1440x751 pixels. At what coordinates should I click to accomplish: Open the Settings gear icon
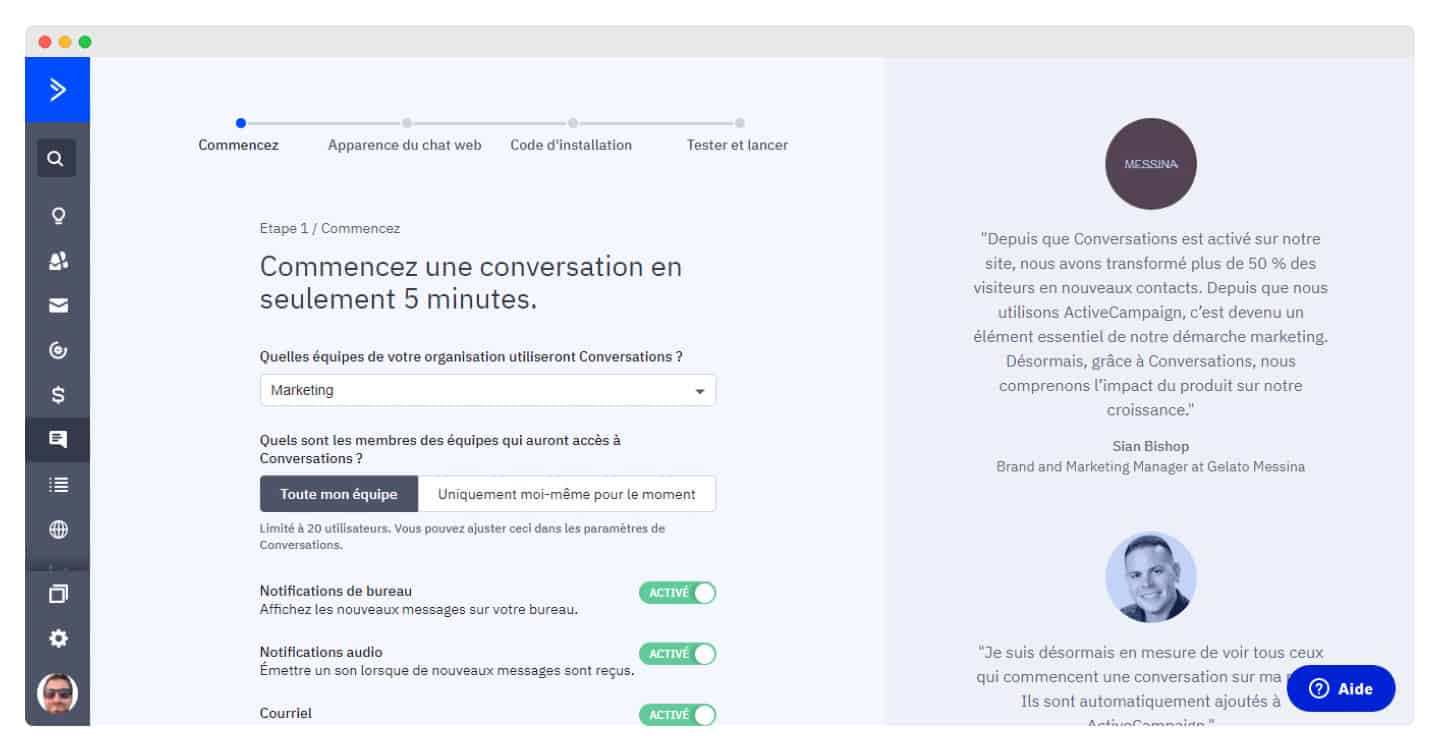tap(58, 638)
